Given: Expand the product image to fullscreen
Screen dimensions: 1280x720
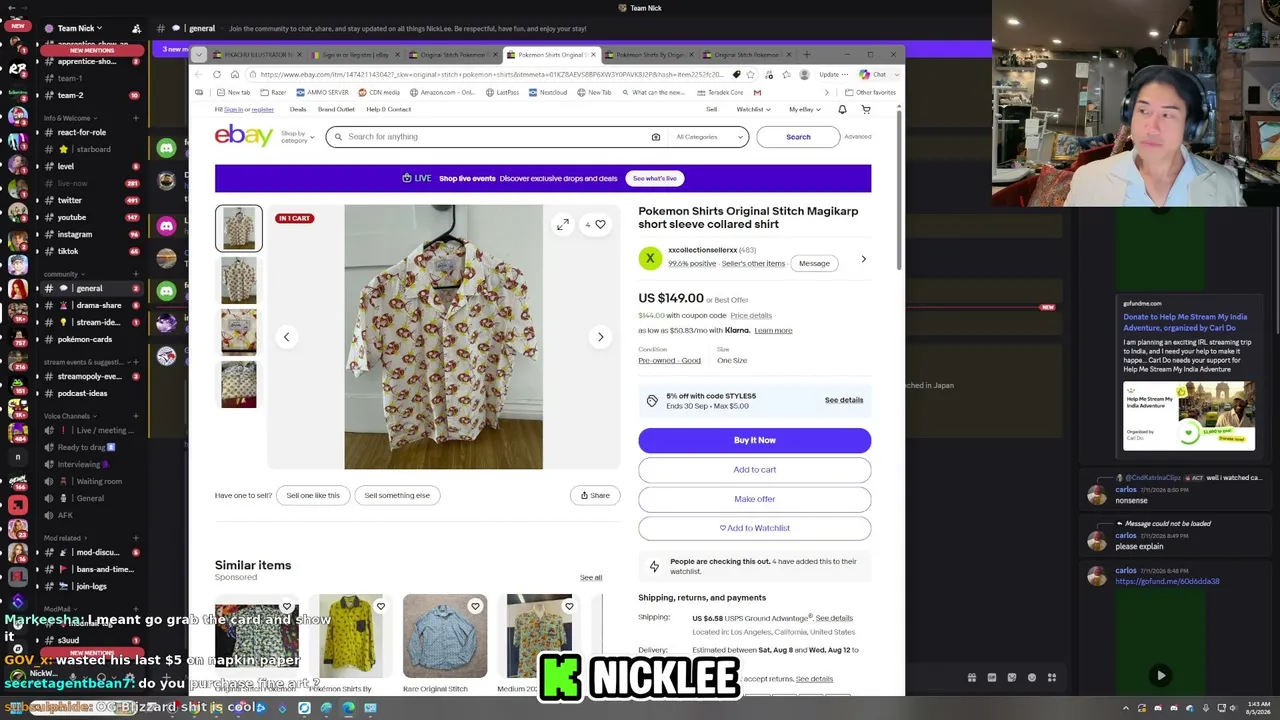Looking at the screenshot, I should [x=563, y=224].
